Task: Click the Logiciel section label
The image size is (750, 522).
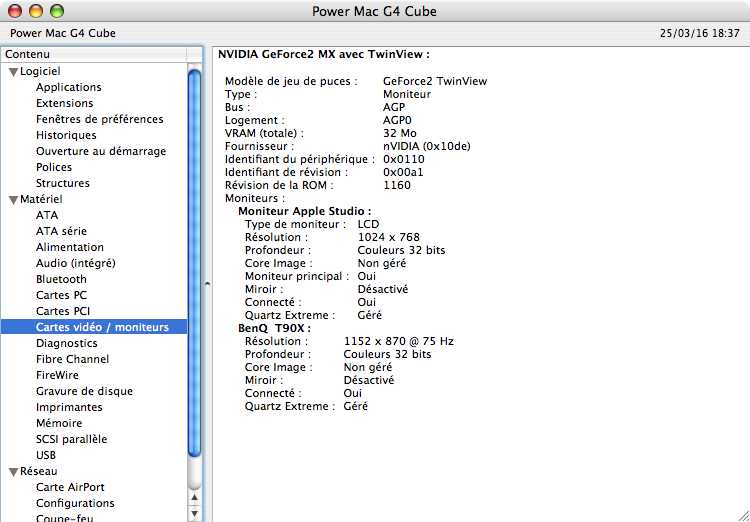Action: (40, 71)
